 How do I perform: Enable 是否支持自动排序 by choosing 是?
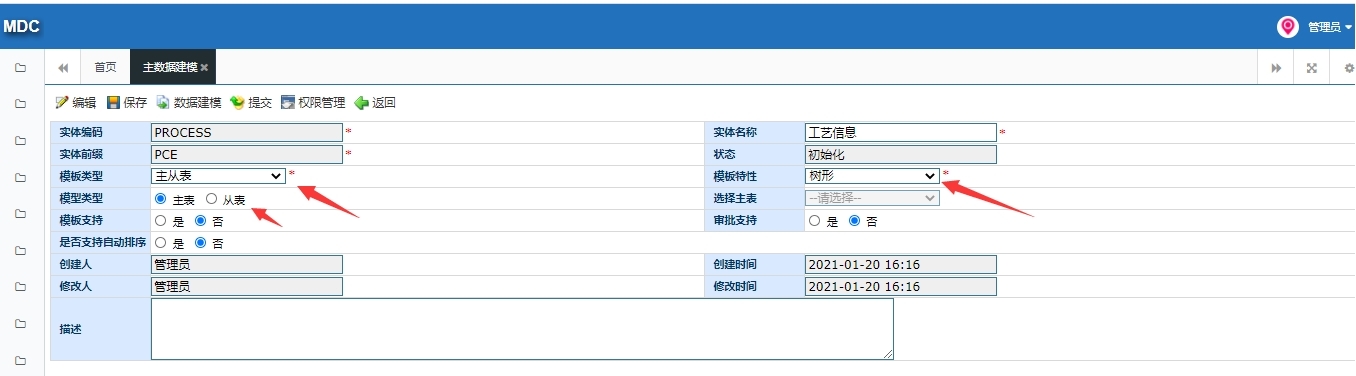pyautogui.click(x=161, y=242)
